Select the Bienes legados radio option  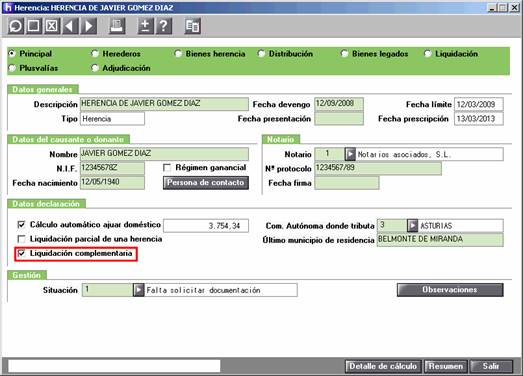click(x=344, y=53)
